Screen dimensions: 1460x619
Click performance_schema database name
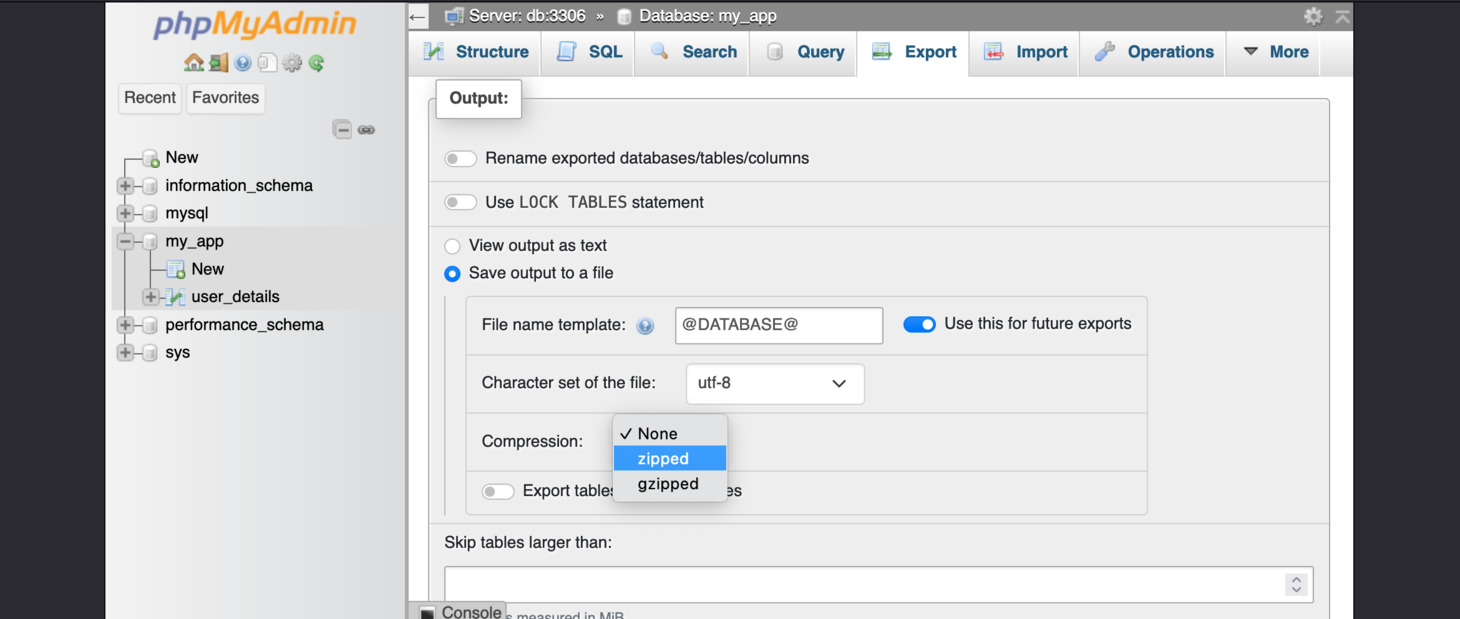(245, 325)
